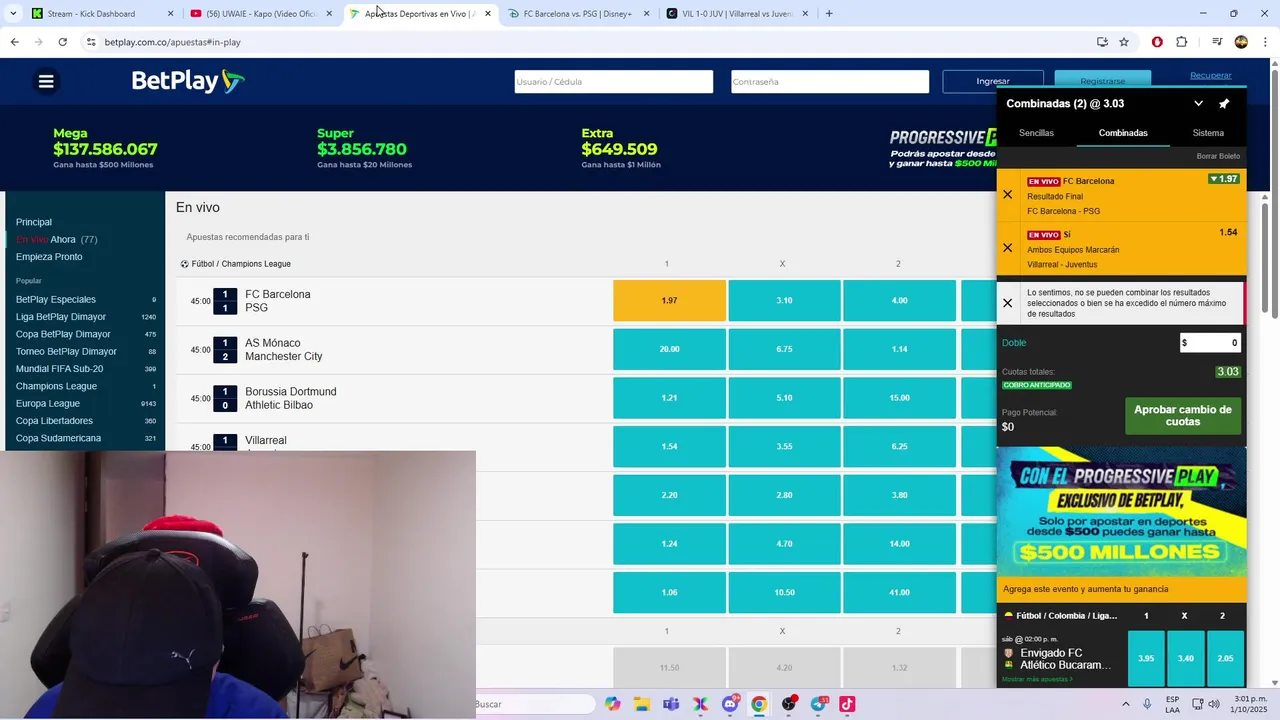Click the Registrarse button
1280x720 pixels.
point(1102,81)
